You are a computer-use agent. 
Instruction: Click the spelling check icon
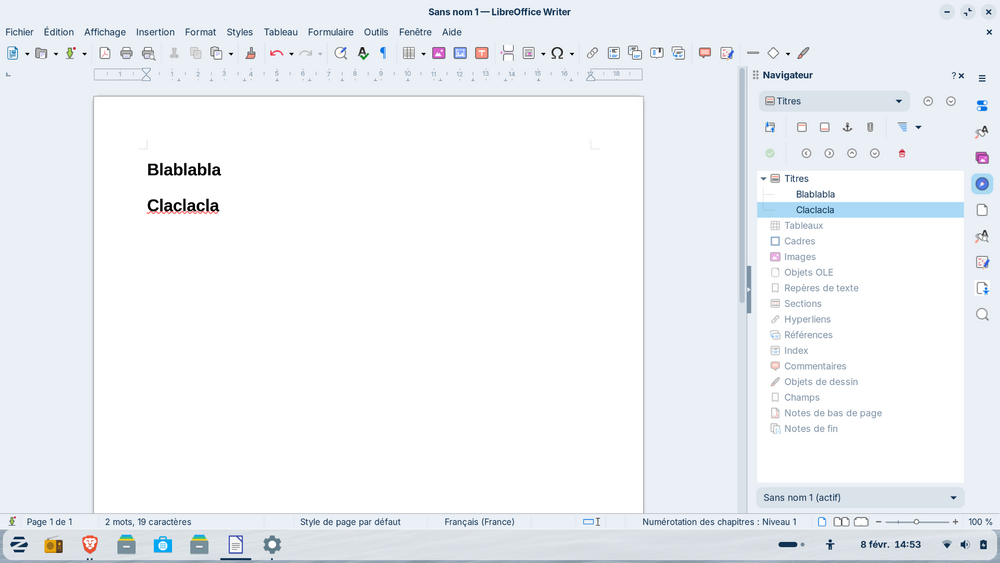363,53
